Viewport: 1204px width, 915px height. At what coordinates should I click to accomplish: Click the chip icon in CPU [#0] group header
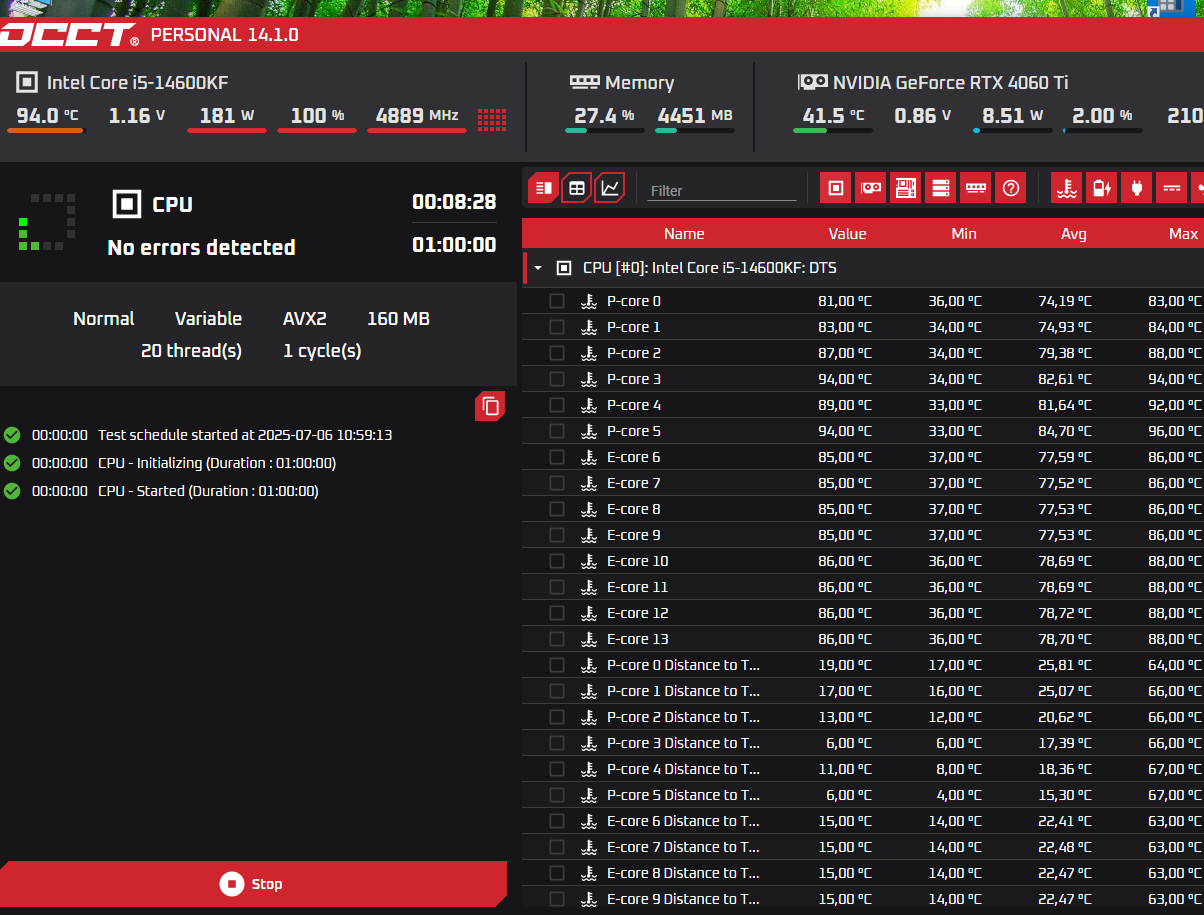pos(564,268)
